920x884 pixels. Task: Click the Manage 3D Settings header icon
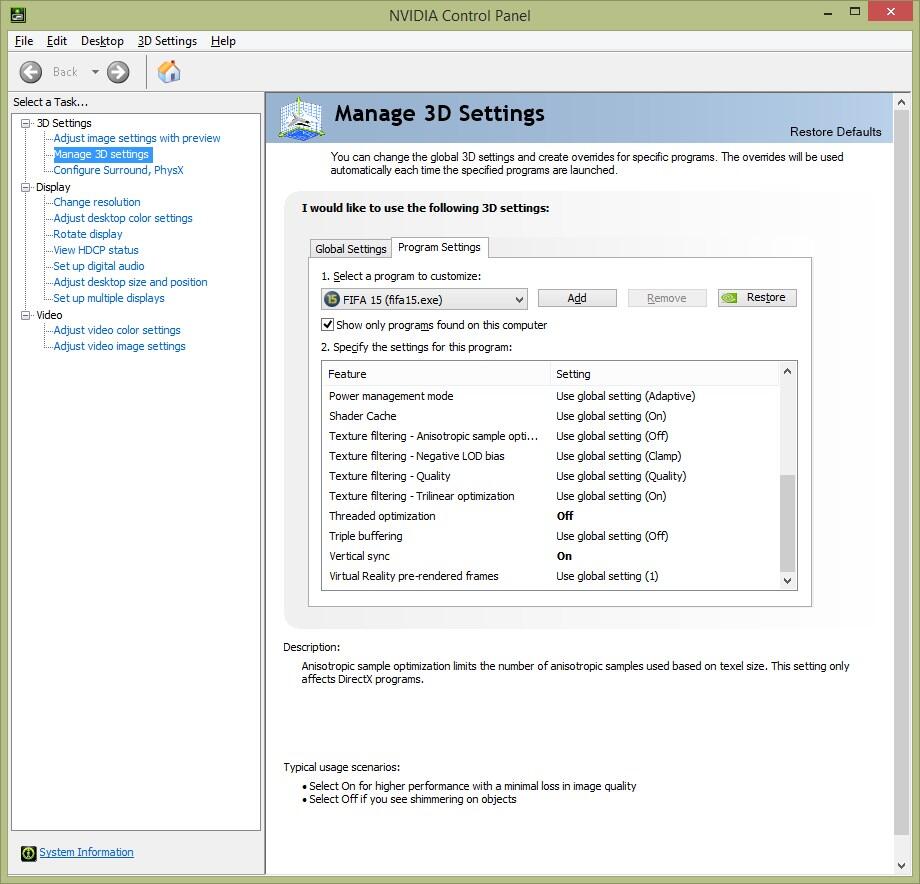(x=301, y=119)
